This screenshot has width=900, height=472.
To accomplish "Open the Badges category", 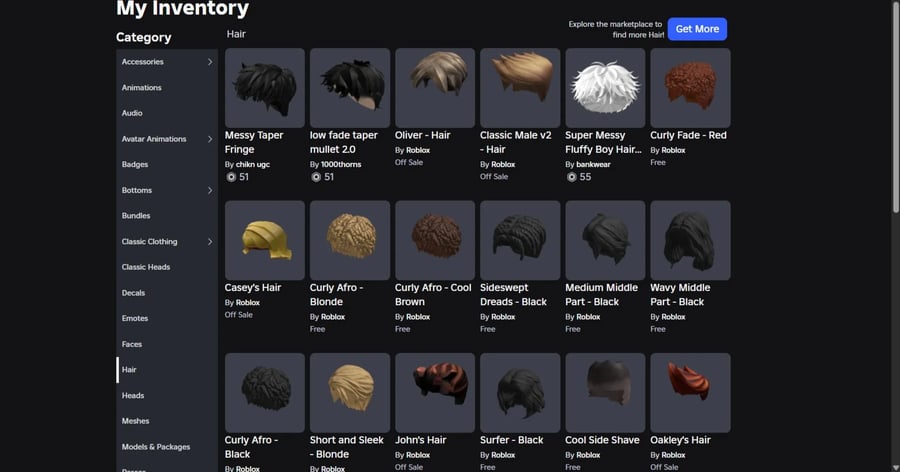I will [x=135, y=165].
